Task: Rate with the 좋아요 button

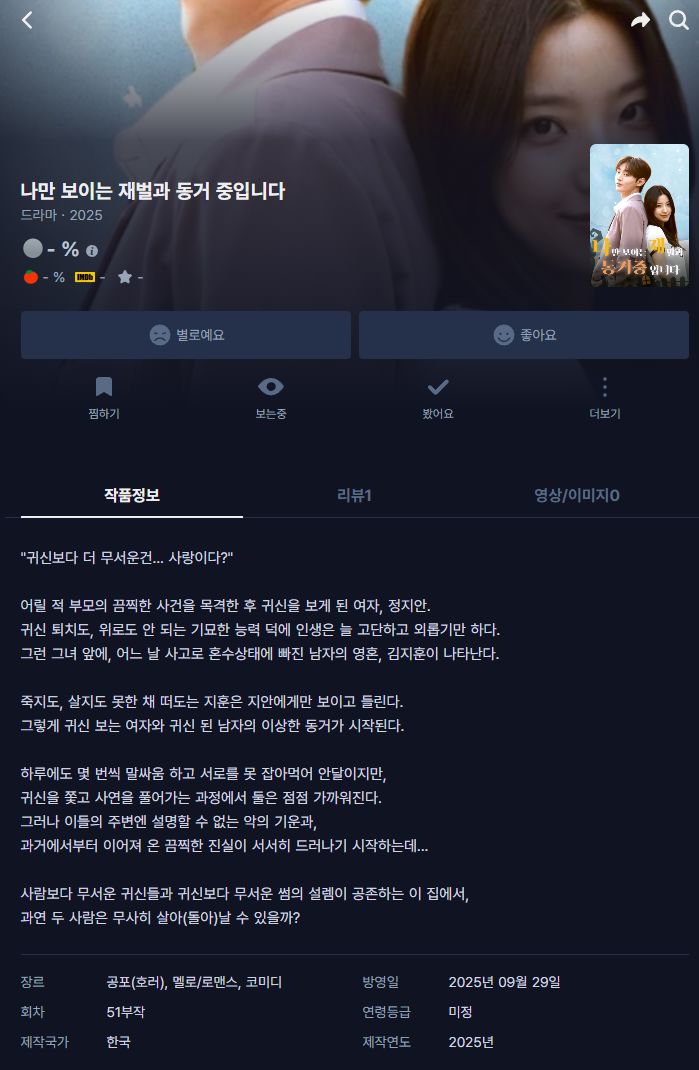Action: point(524,335)
